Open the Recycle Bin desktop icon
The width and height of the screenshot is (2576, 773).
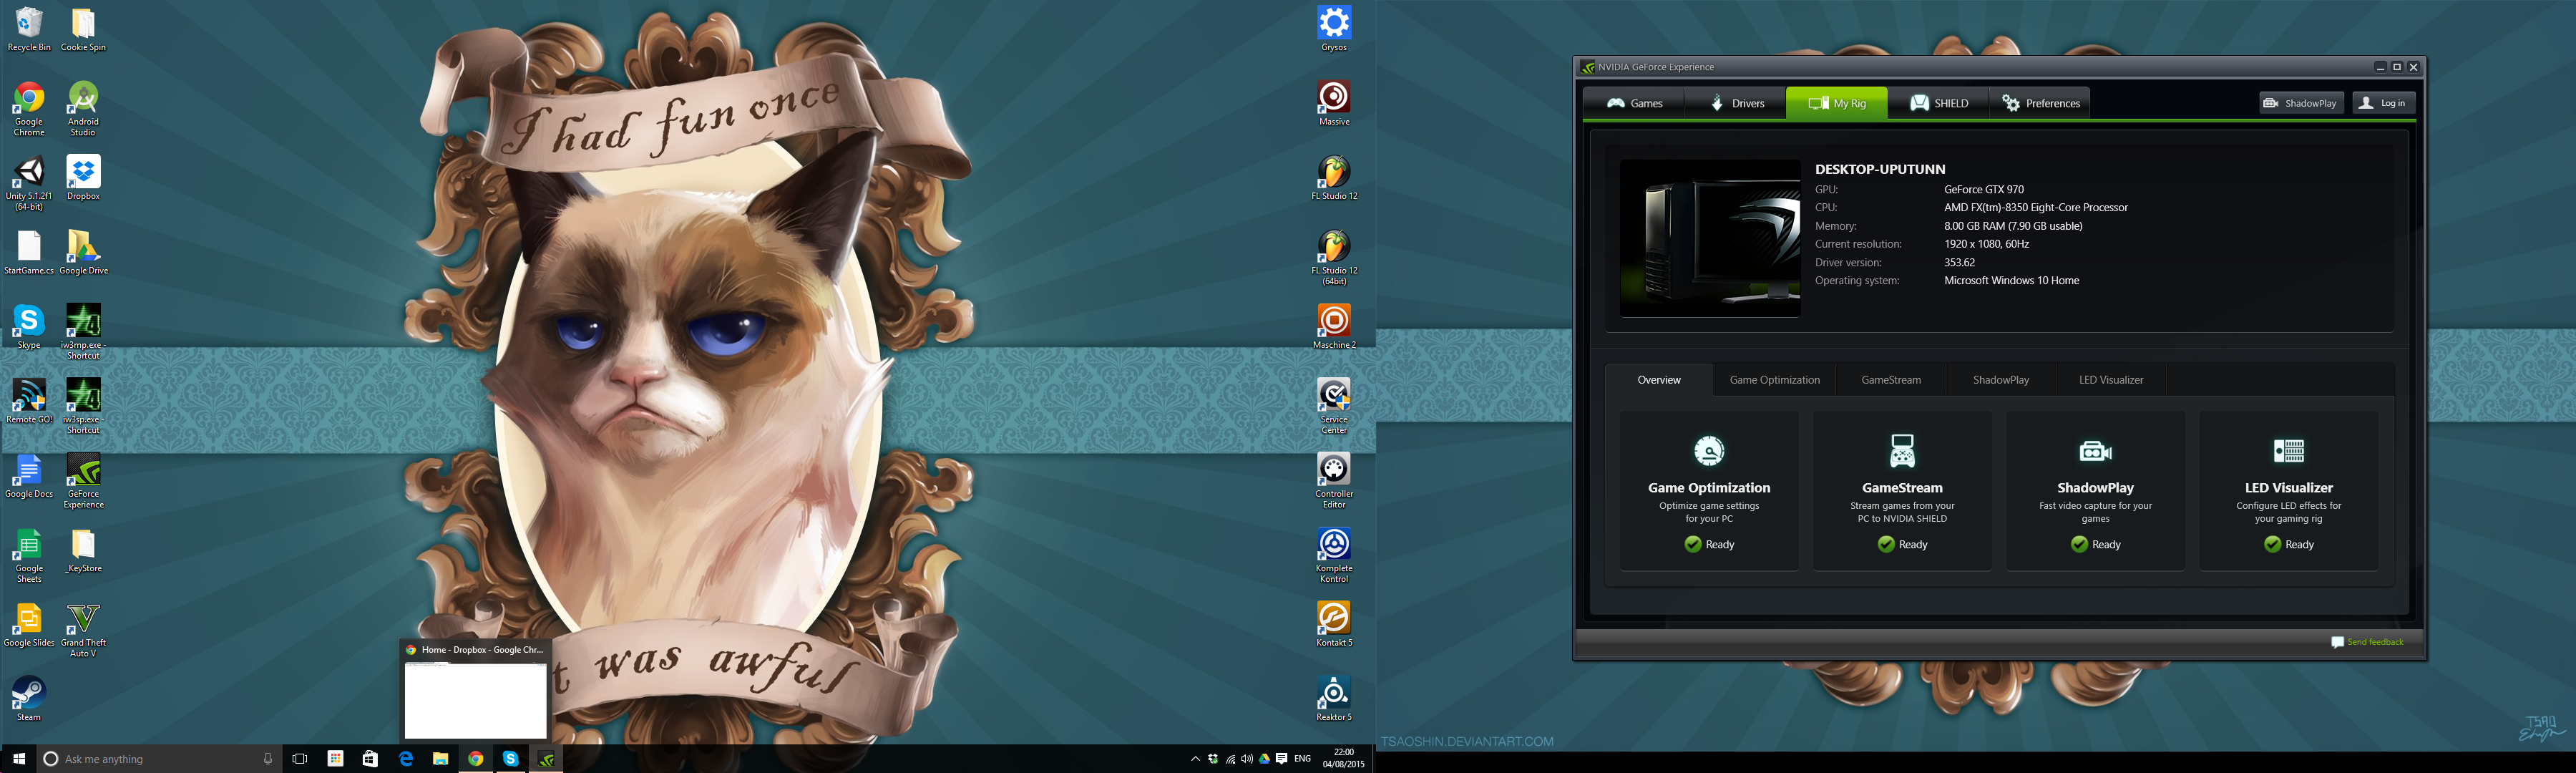point(29,29)
